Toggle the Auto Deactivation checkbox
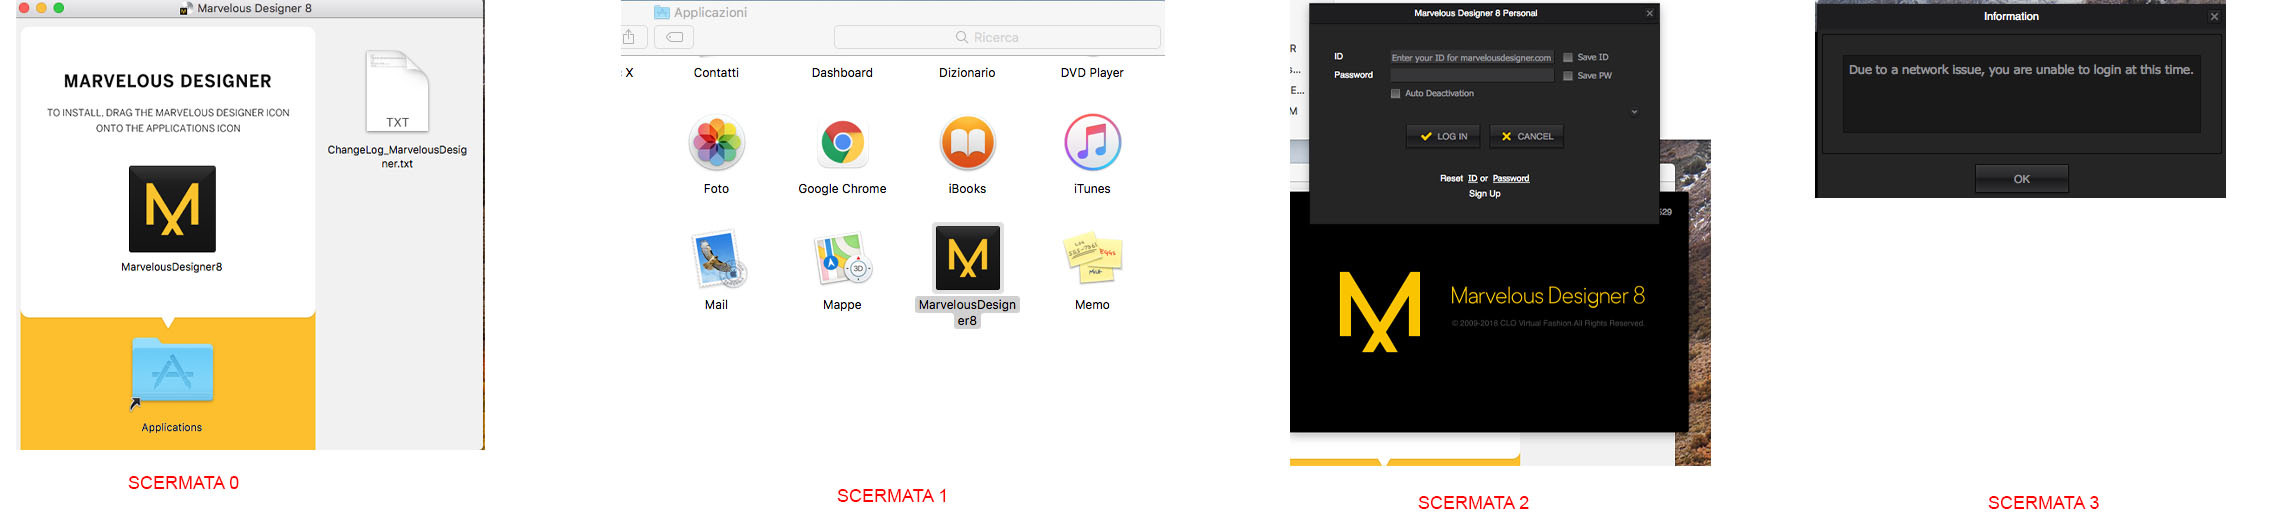Image resolution: width=2285 pixels, height=519 pixels. click(x=1396, y=93)
